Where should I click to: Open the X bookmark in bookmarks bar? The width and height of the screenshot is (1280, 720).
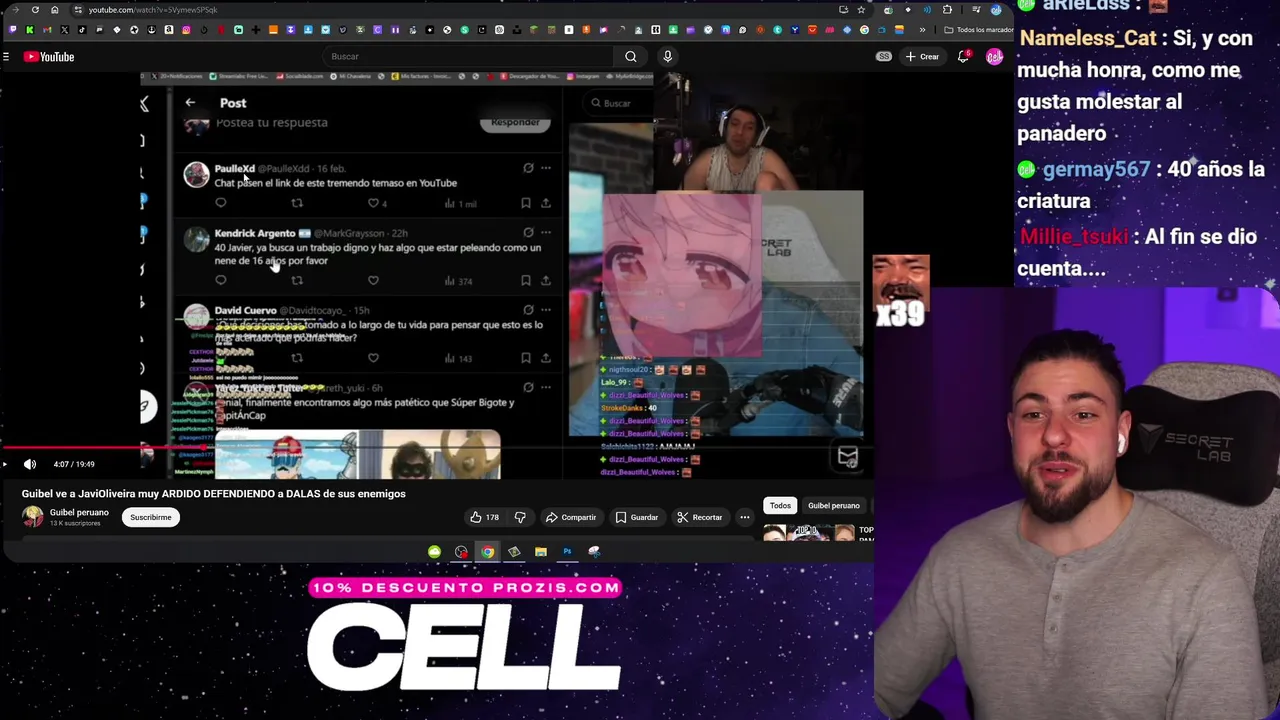[x=64, y=30]
